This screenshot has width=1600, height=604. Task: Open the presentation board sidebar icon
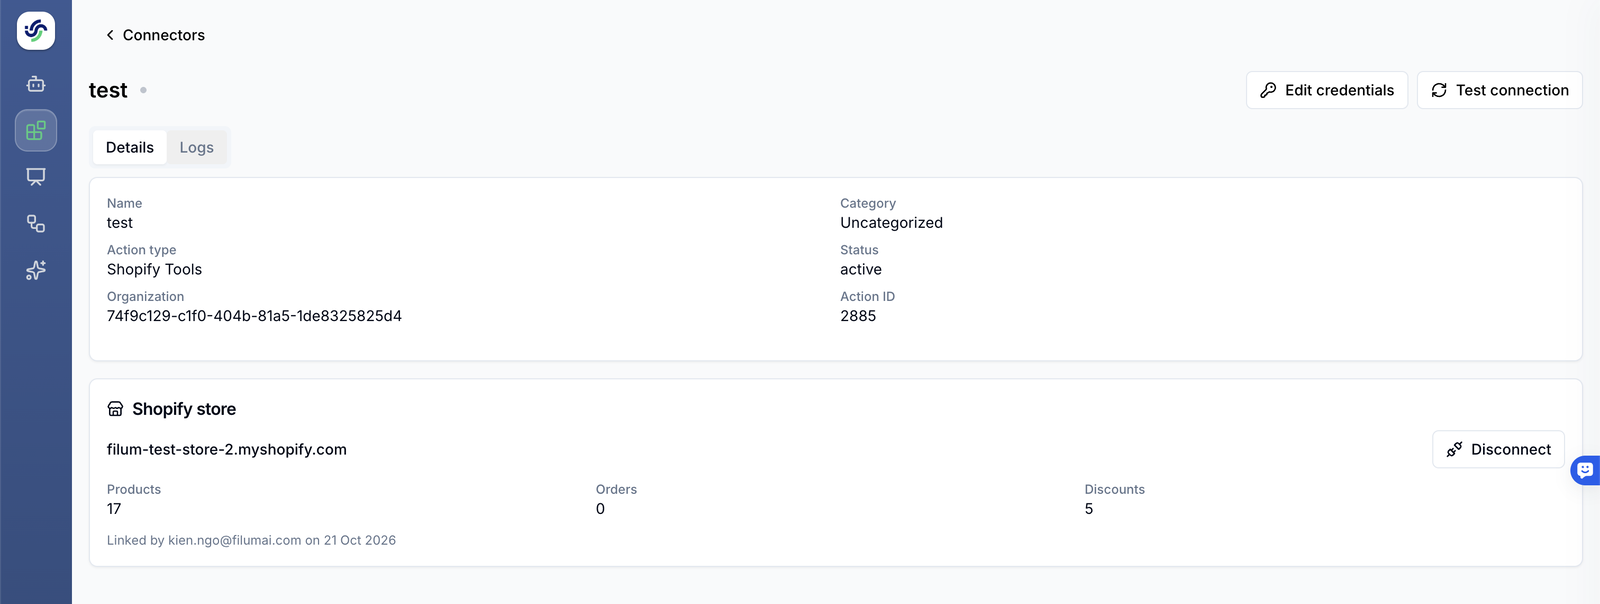click(36, 177)
